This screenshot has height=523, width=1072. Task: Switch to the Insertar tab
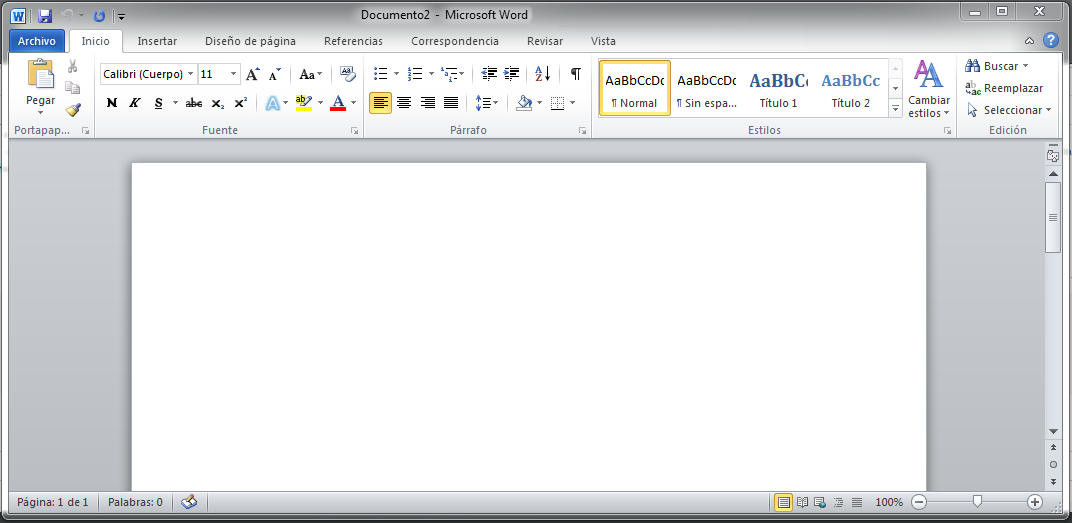[157, 41]
